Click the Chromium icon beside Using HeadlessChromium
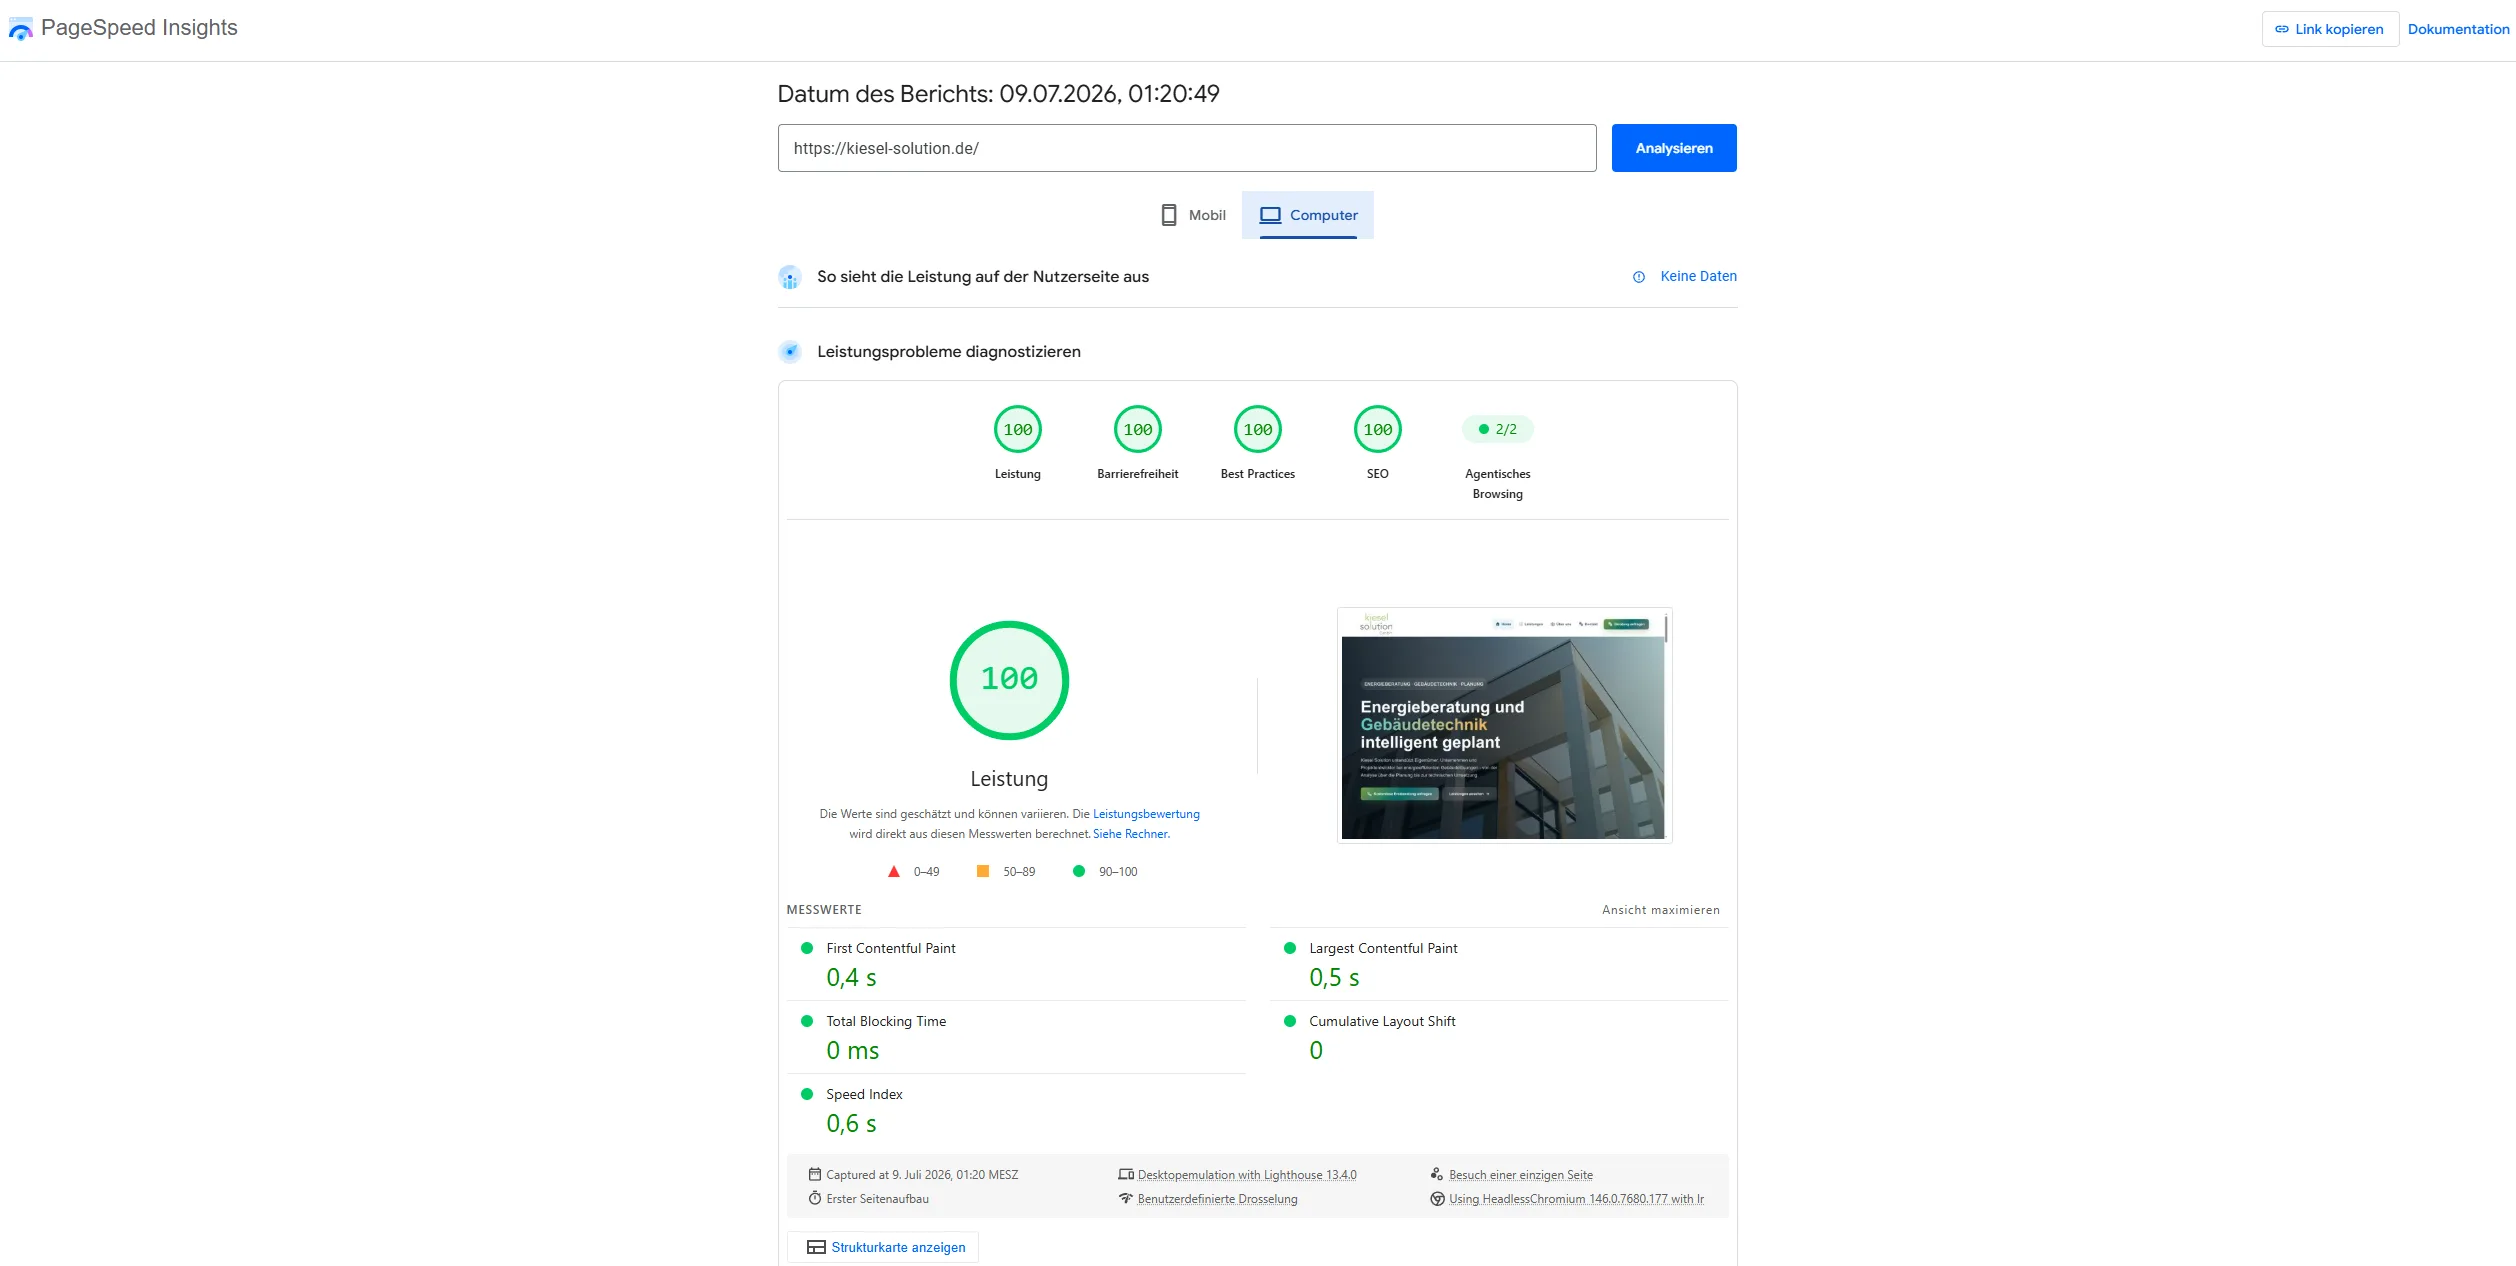This screenshot has height=1266, width=2516. (x=1437, y=1199)
